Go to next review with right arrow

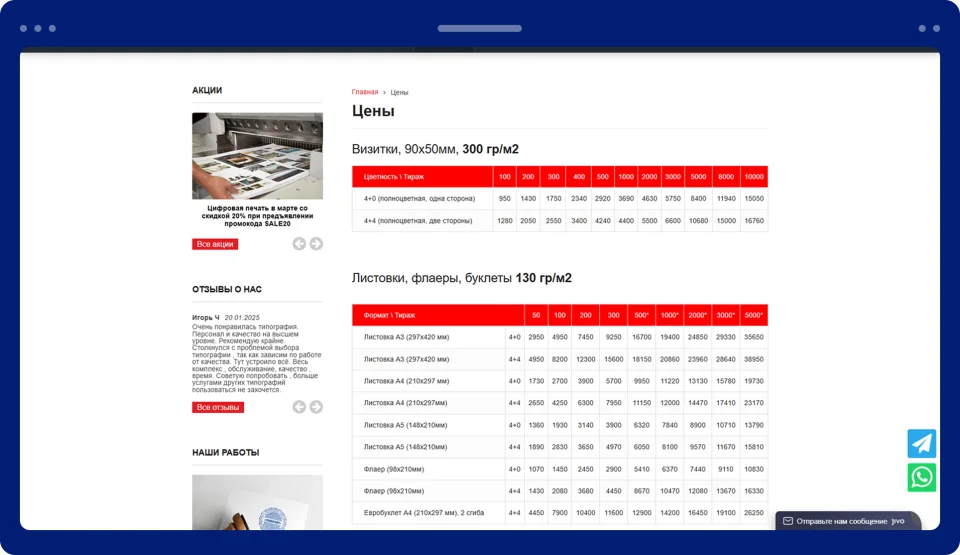point(316,407)
